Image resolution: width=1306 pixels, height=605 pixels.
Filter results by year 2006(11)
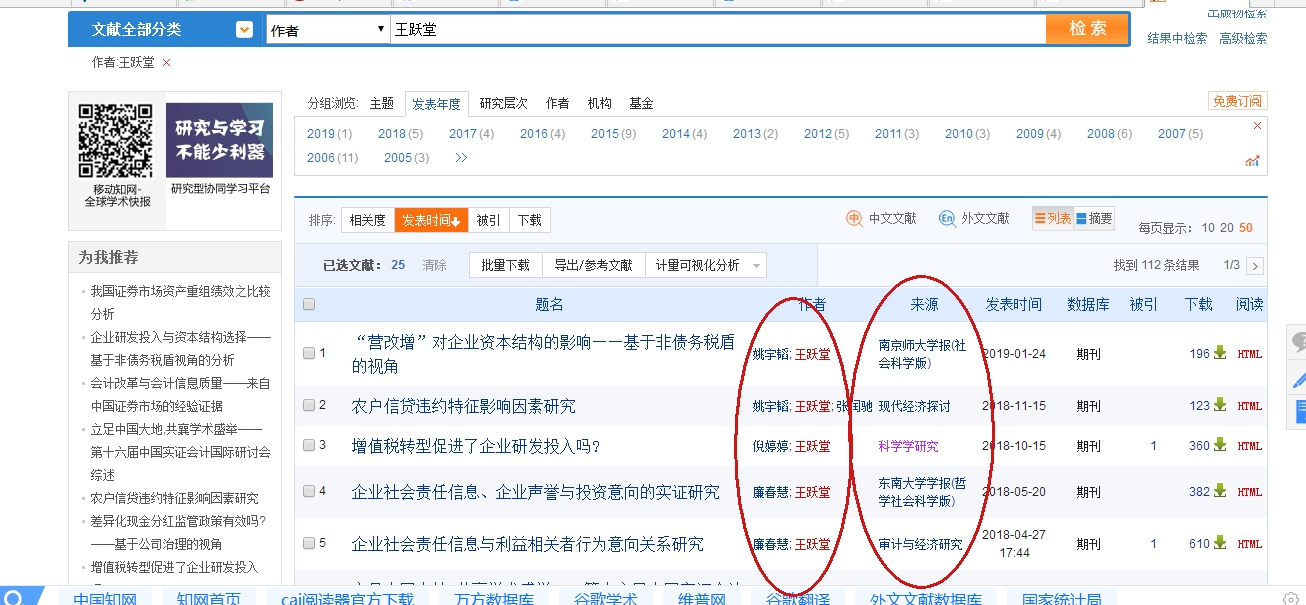[332, 158]
